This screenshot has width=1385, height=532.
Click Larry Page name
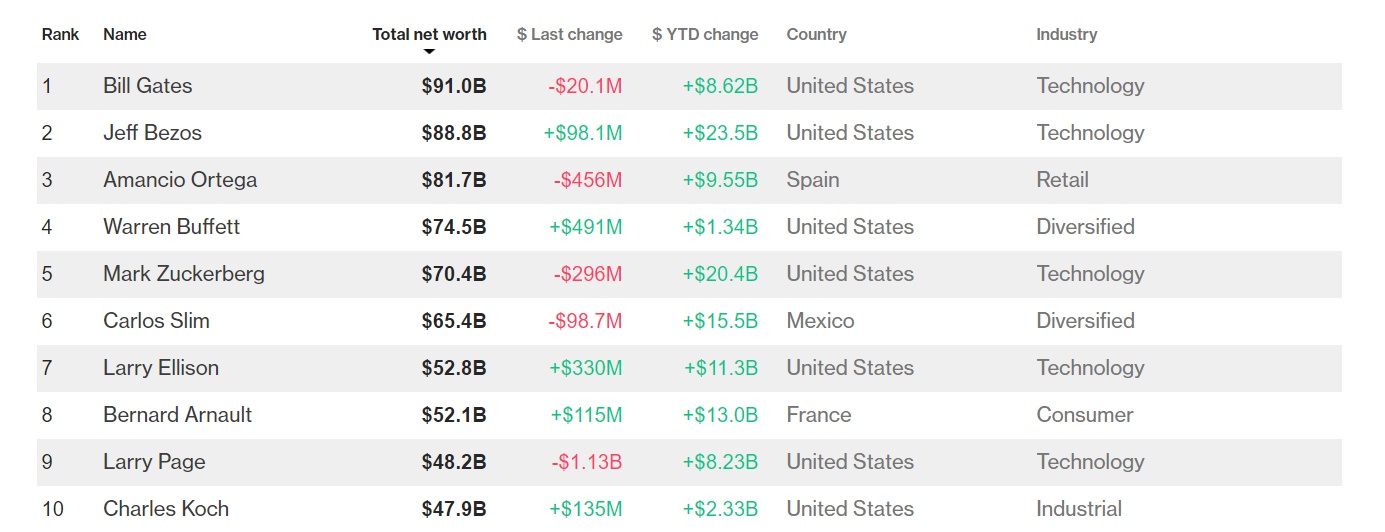154,462
